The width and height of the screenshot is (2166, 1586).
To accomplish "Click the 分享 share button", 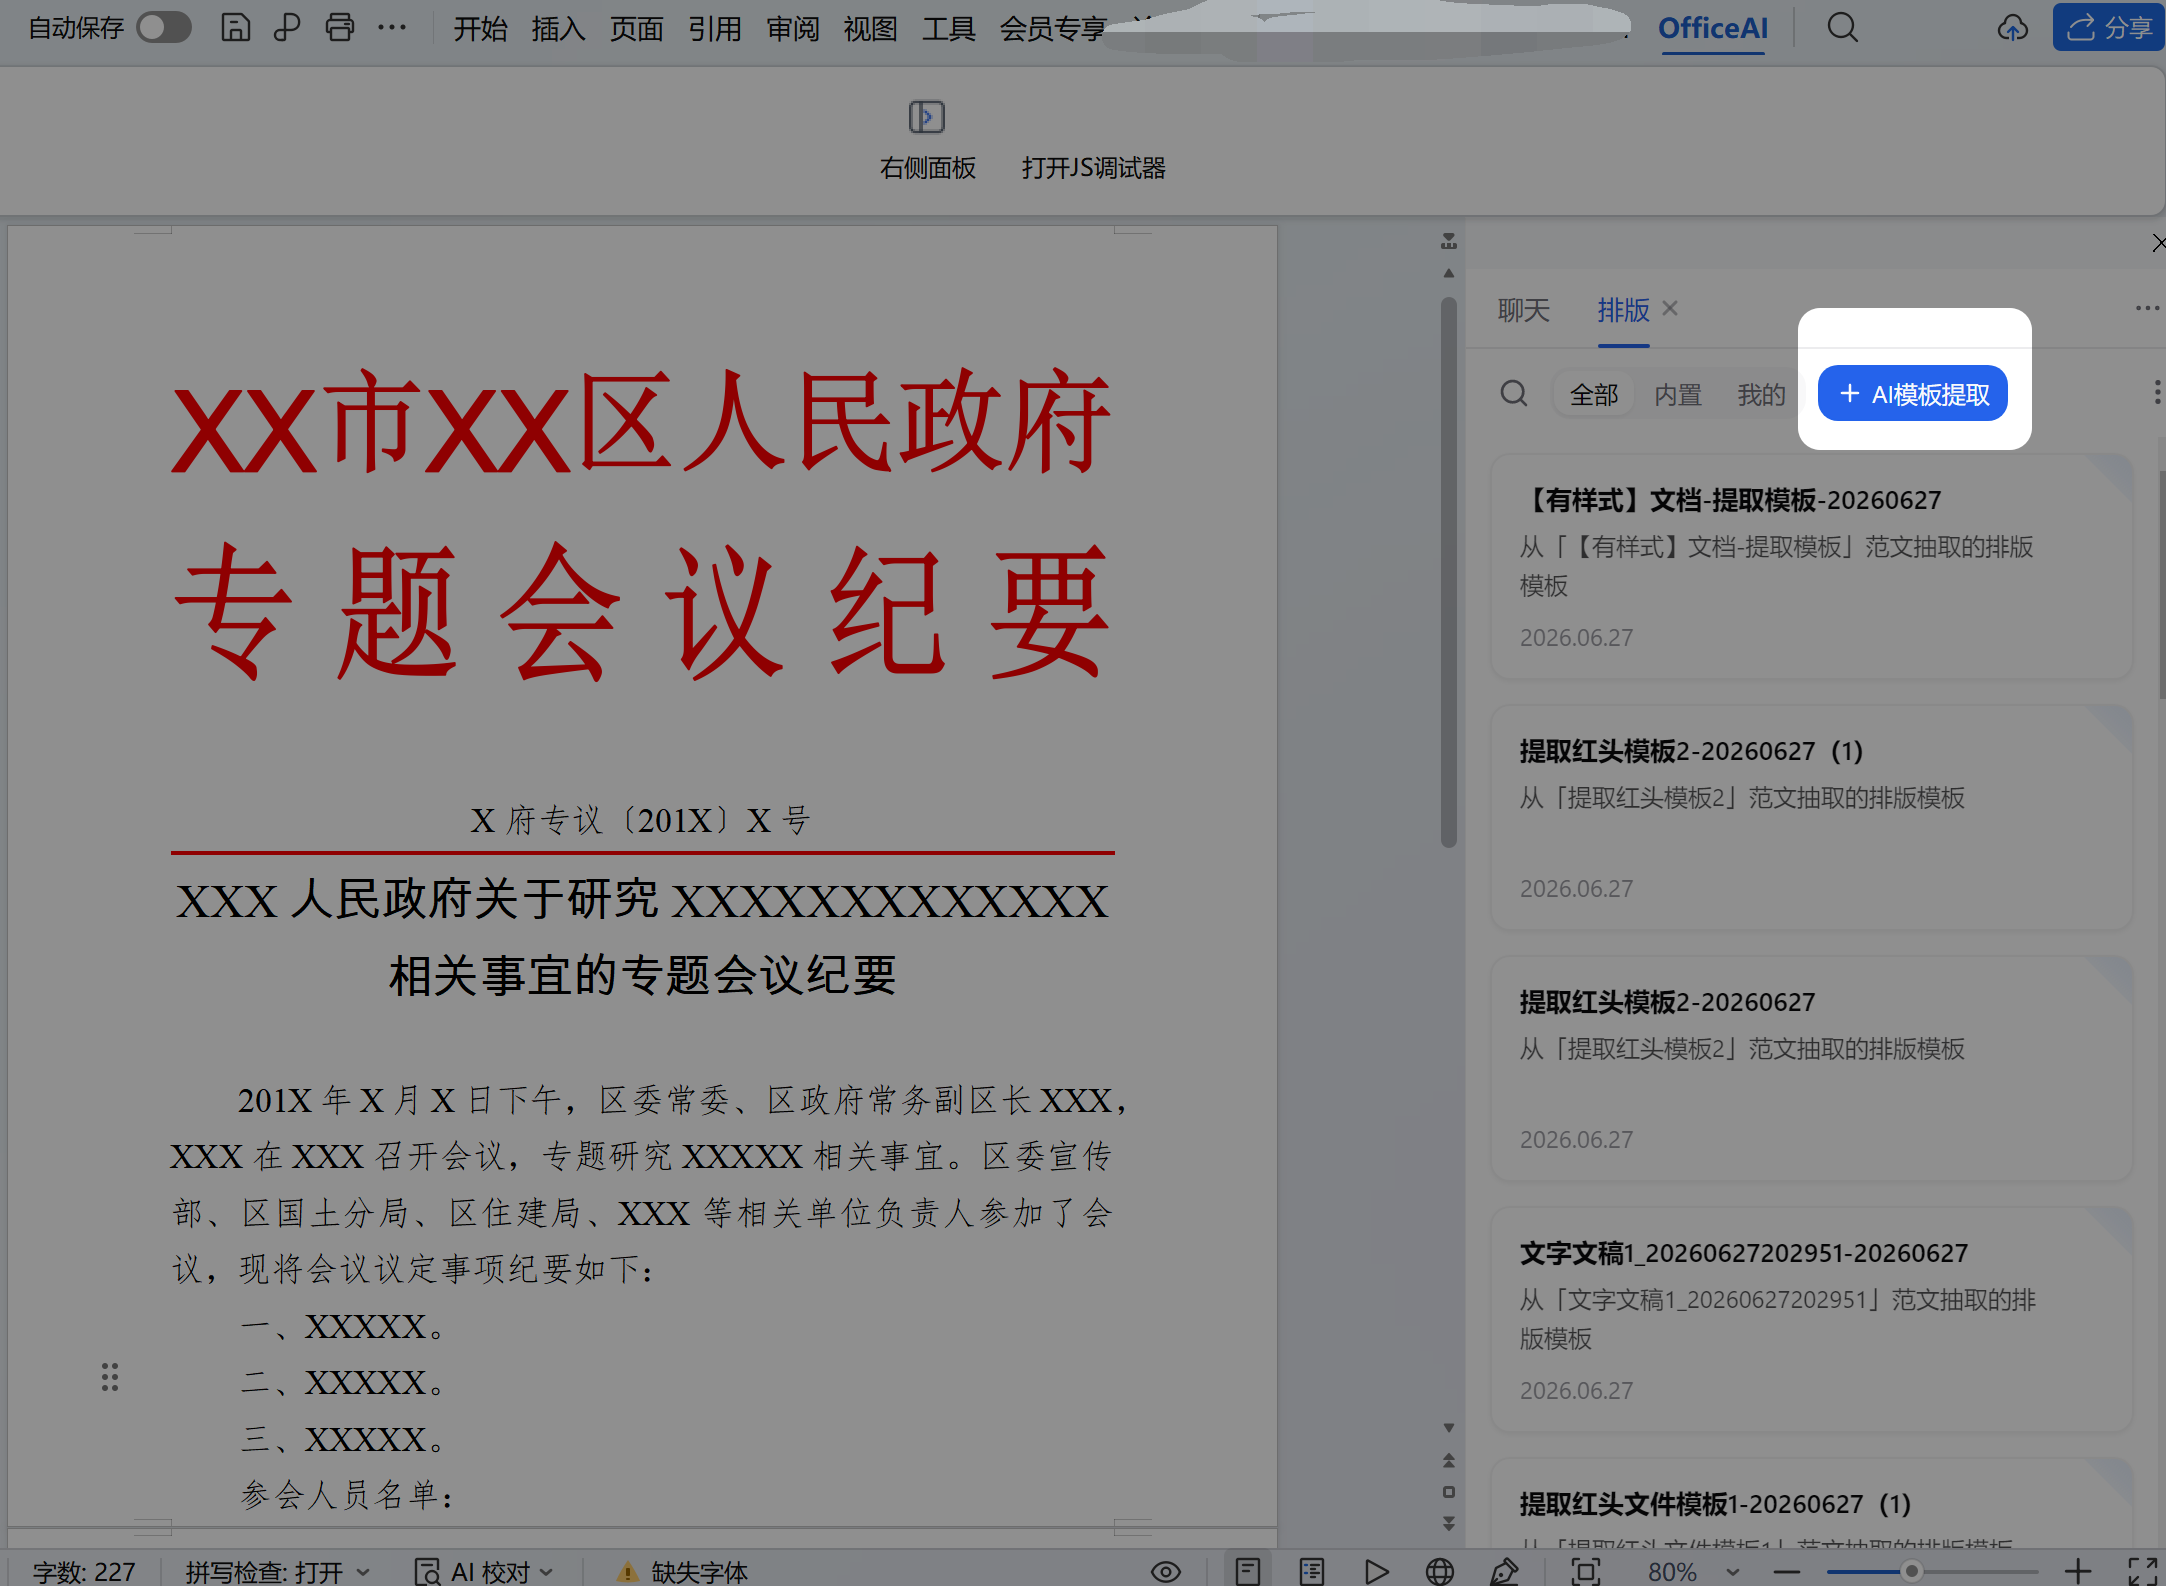I will (2109, 27).
